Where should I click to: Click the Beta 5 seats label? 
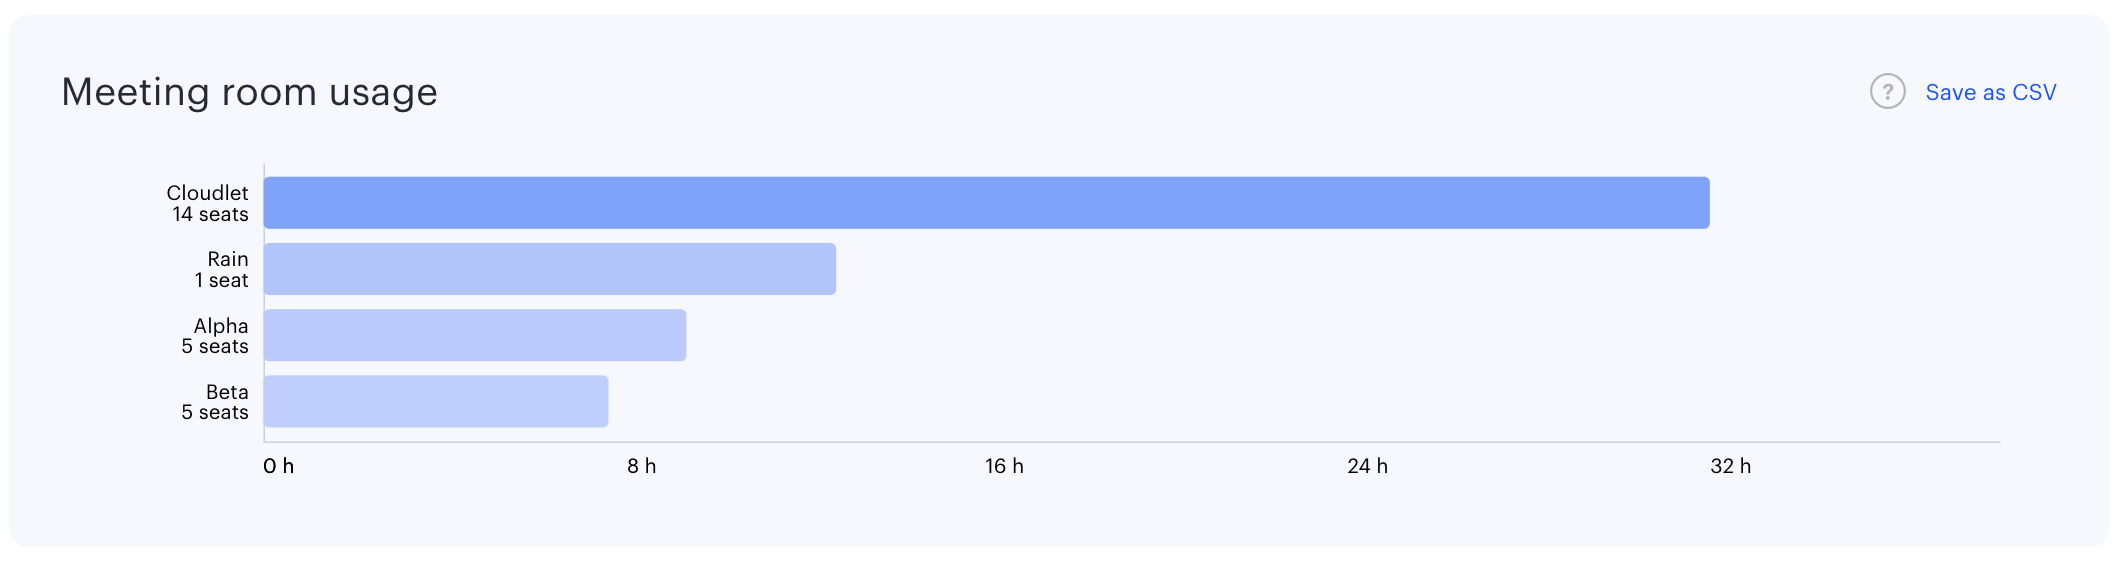[x=214, y=402]
